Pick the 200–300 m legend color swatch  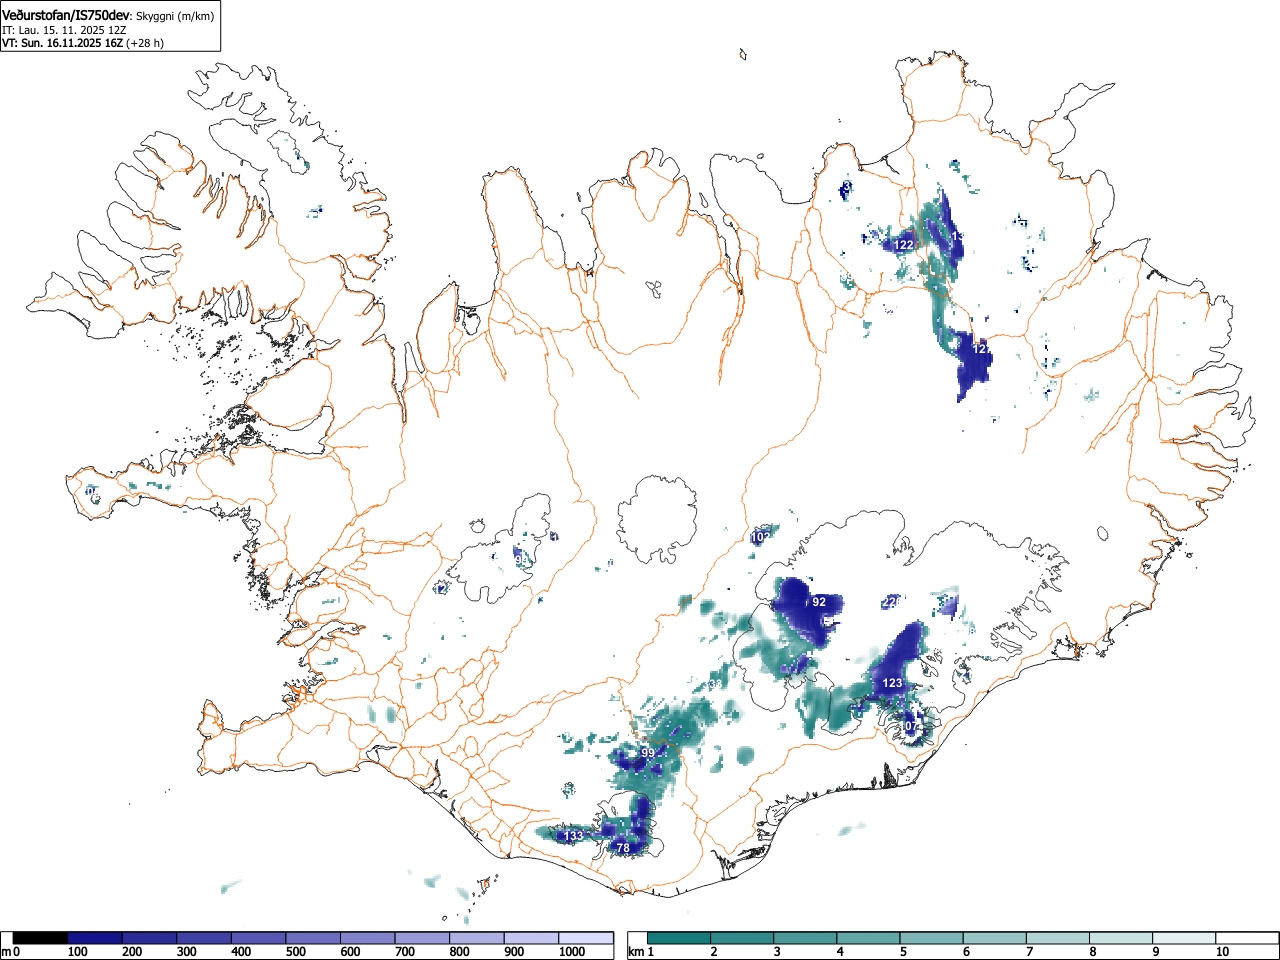[150, 938]
